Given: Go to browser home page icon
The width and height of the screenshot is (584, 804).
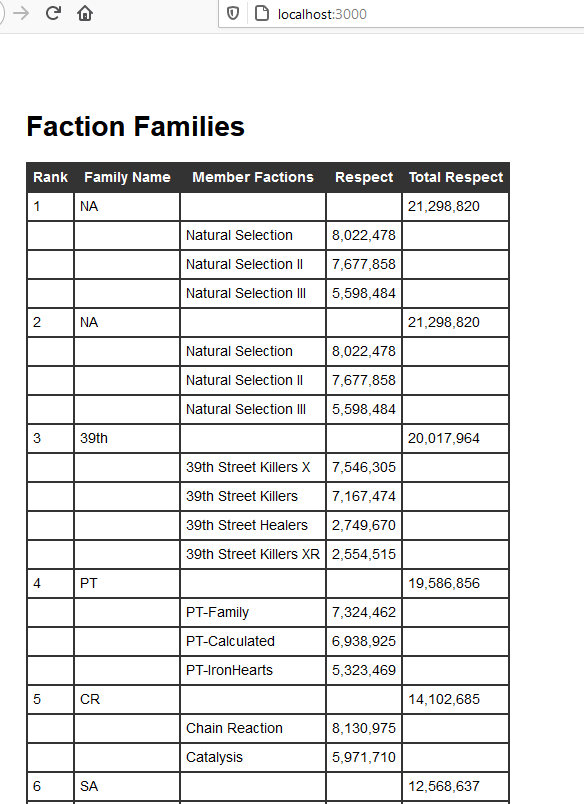Looking at the screenshot, I should (85, 13).
